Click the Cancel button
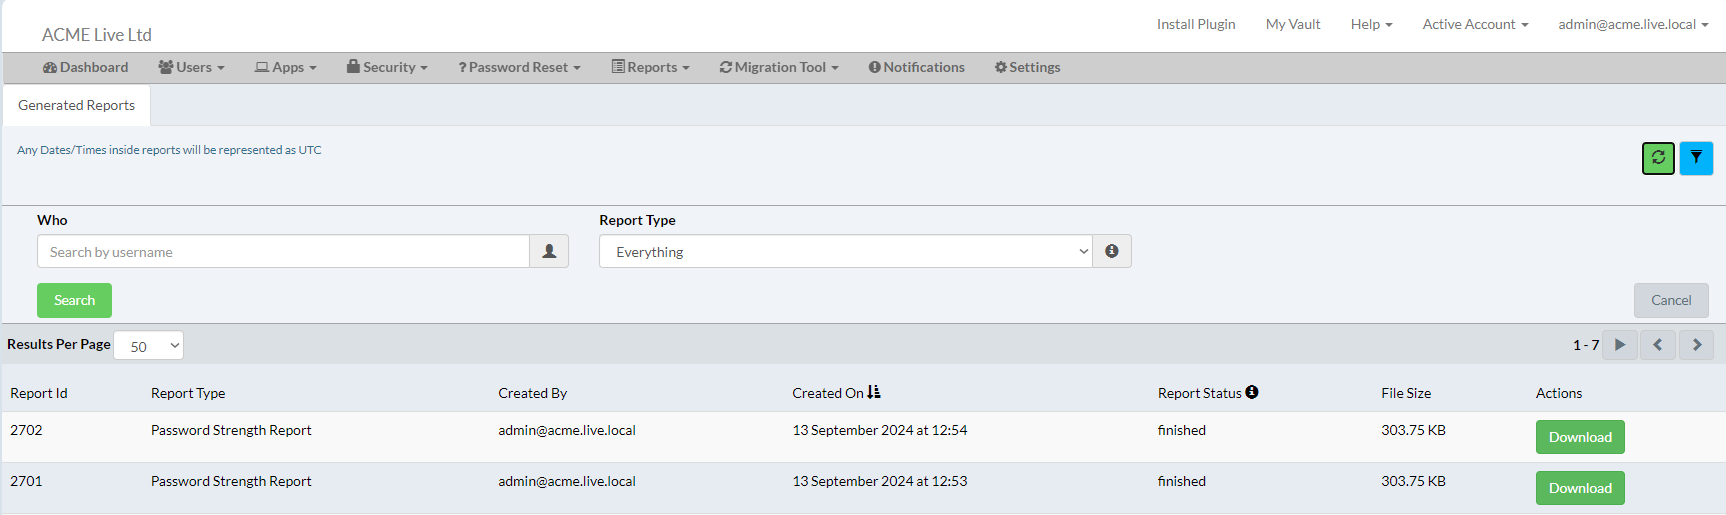 tap(1671, 300)
